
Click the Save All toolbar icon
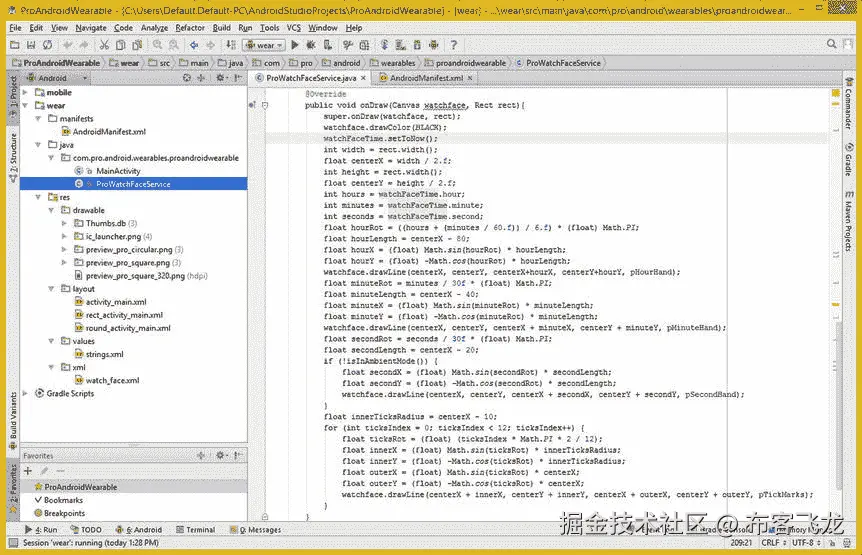point(31,45)
